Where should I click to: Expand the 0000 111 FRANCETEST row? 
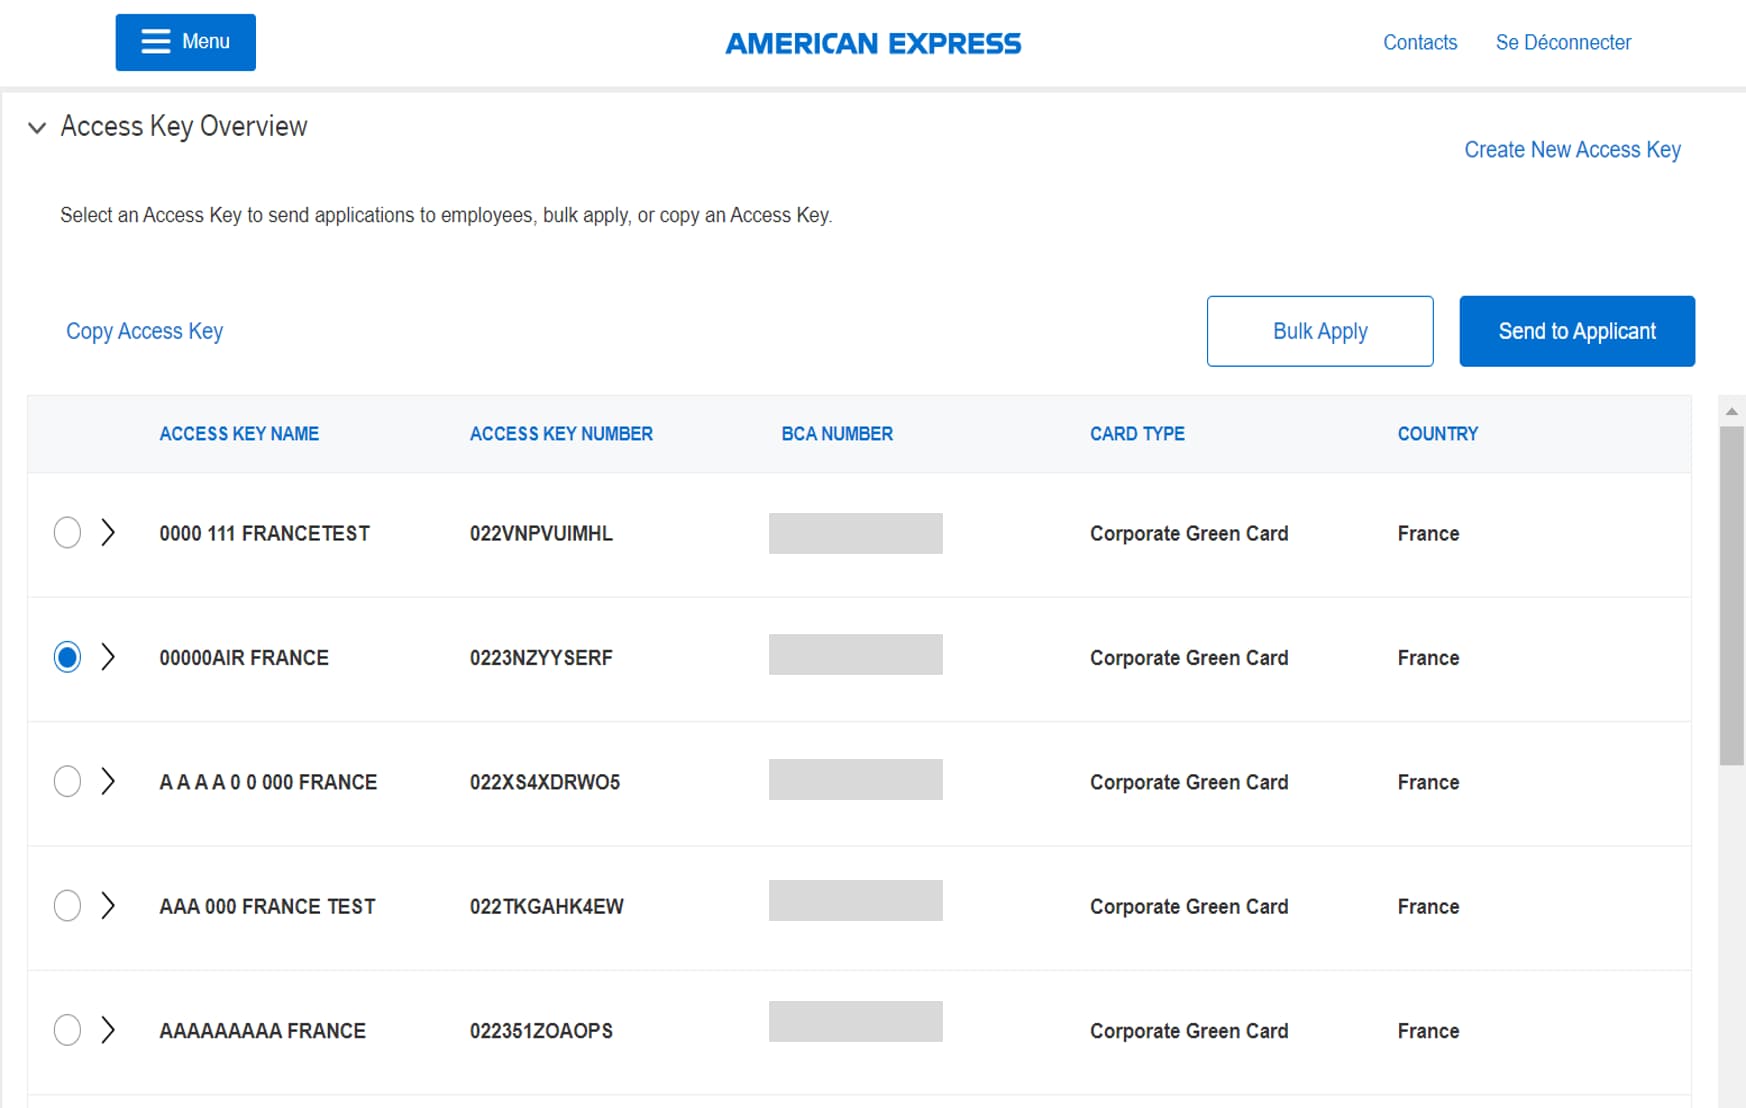(x=108, y=532)
